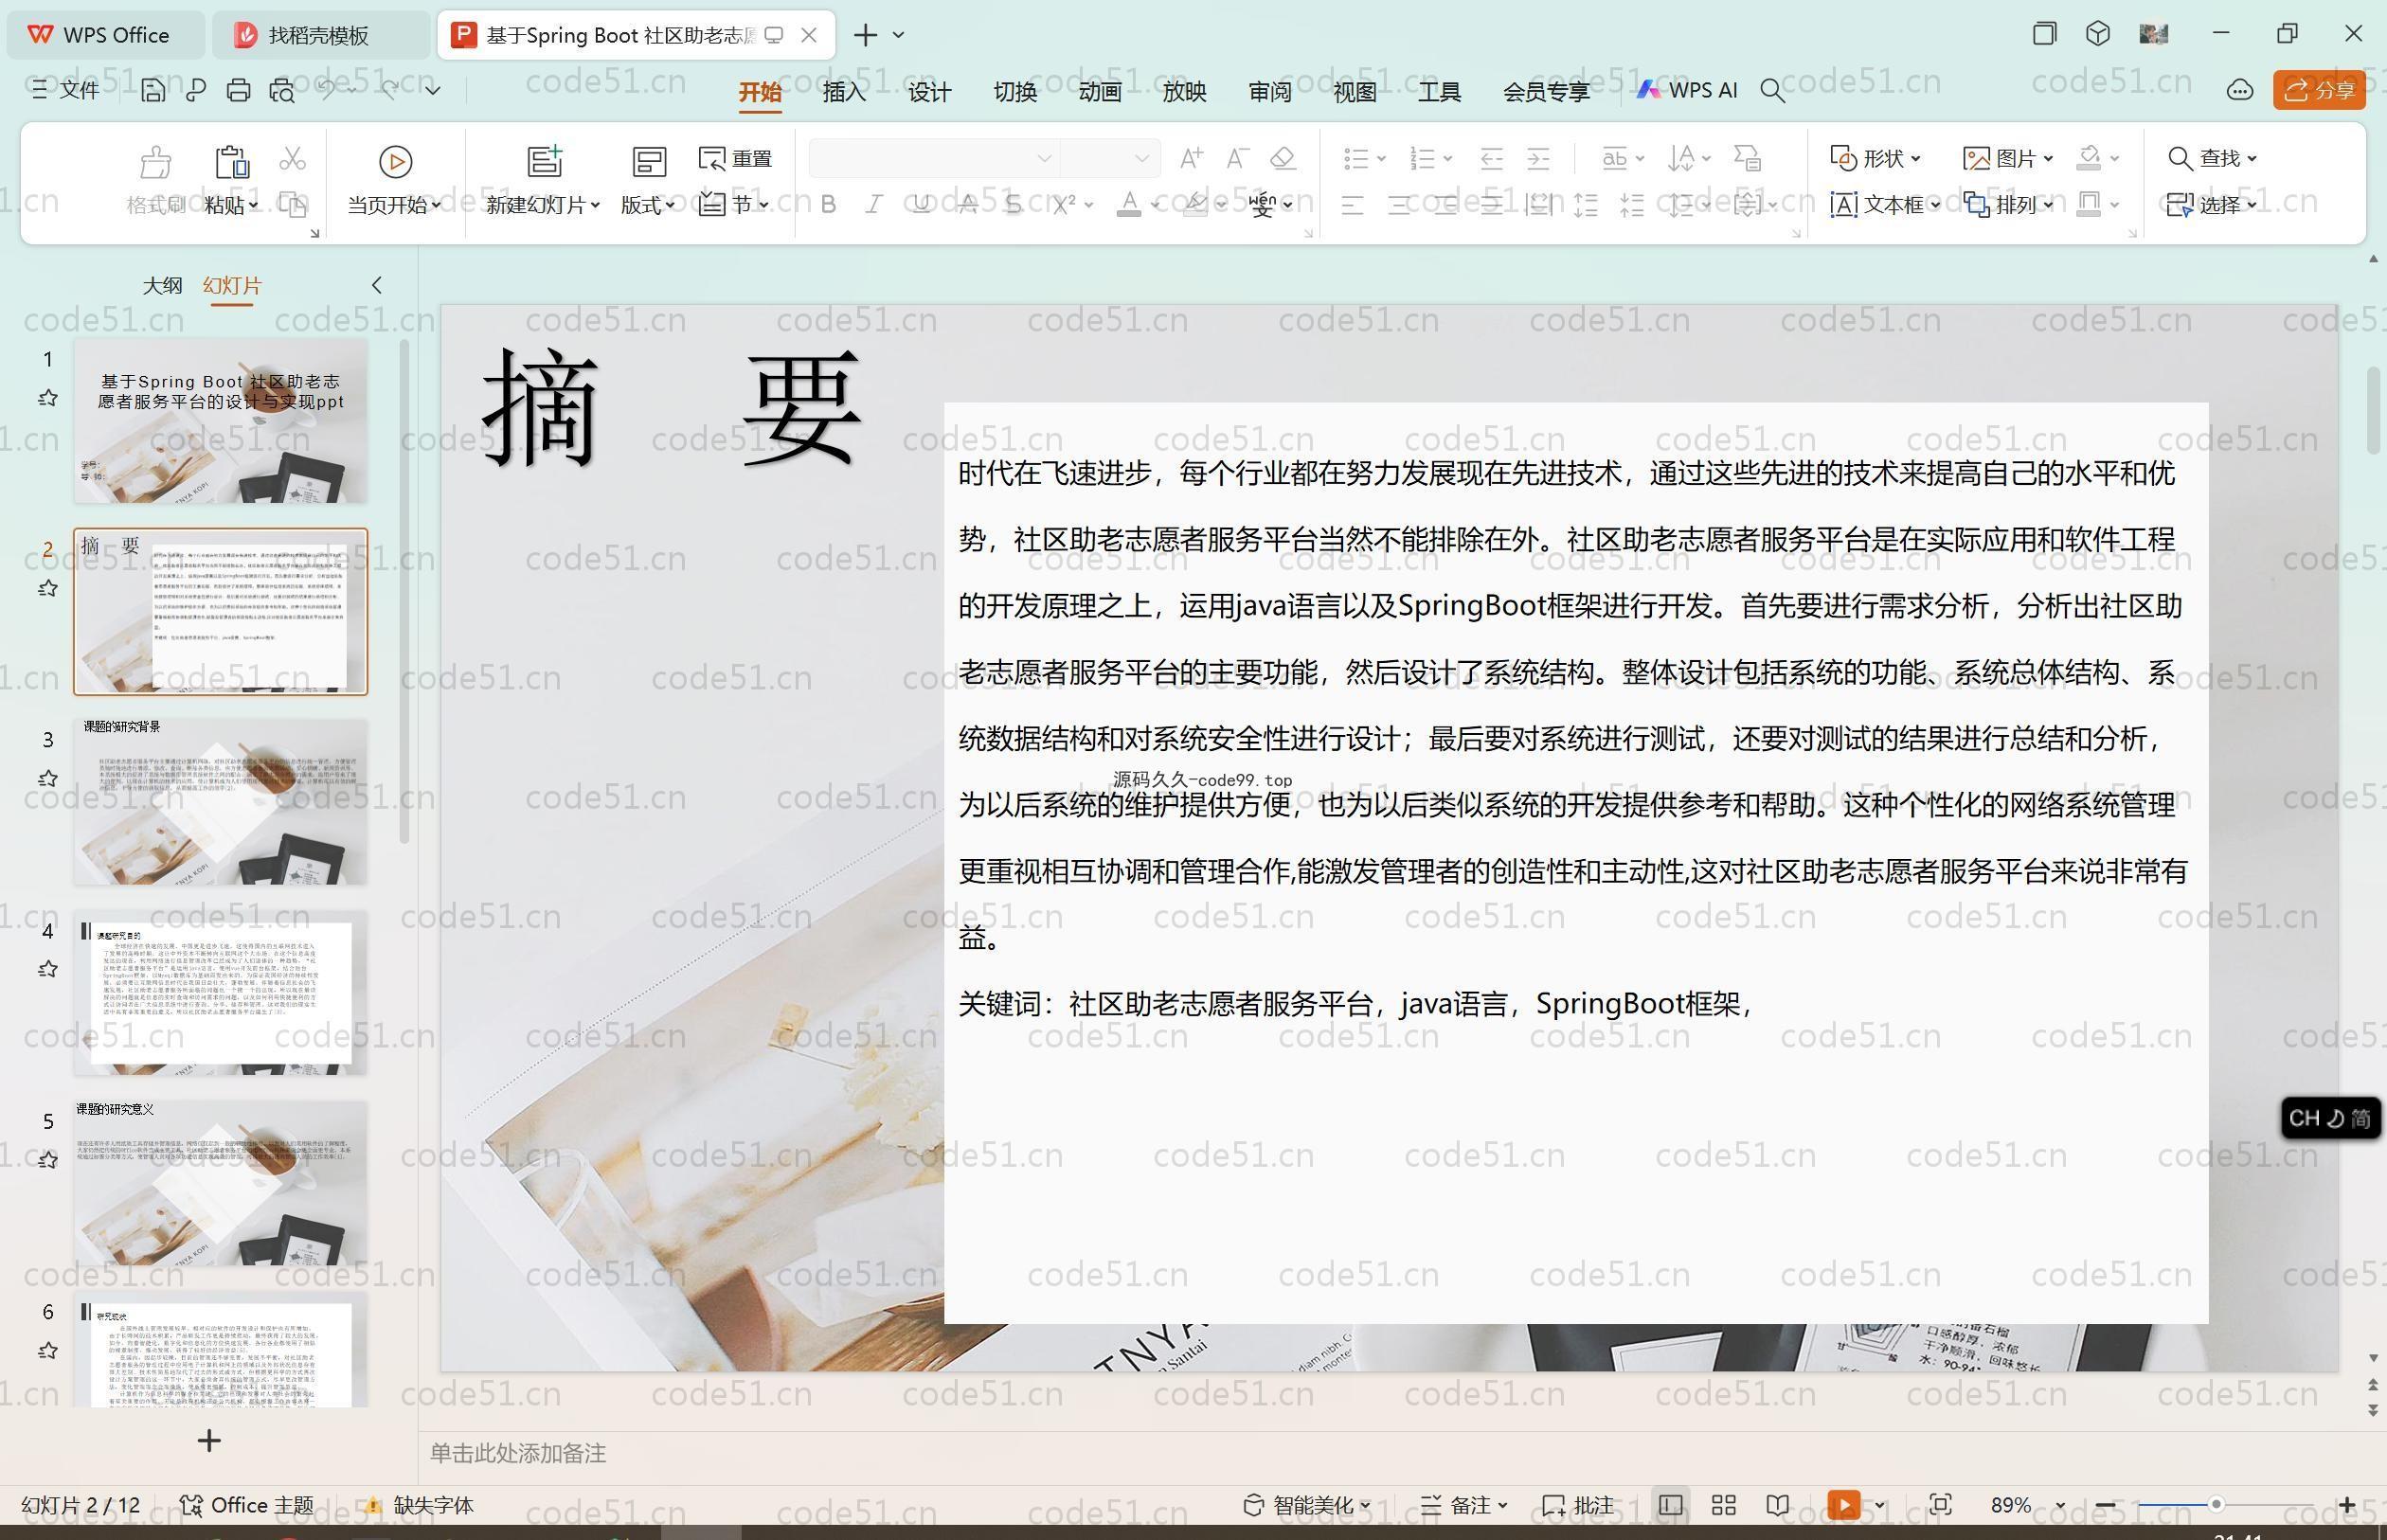Click start from current slide (当页开始)
The image size is (2387, 1540).
point(395,181)
